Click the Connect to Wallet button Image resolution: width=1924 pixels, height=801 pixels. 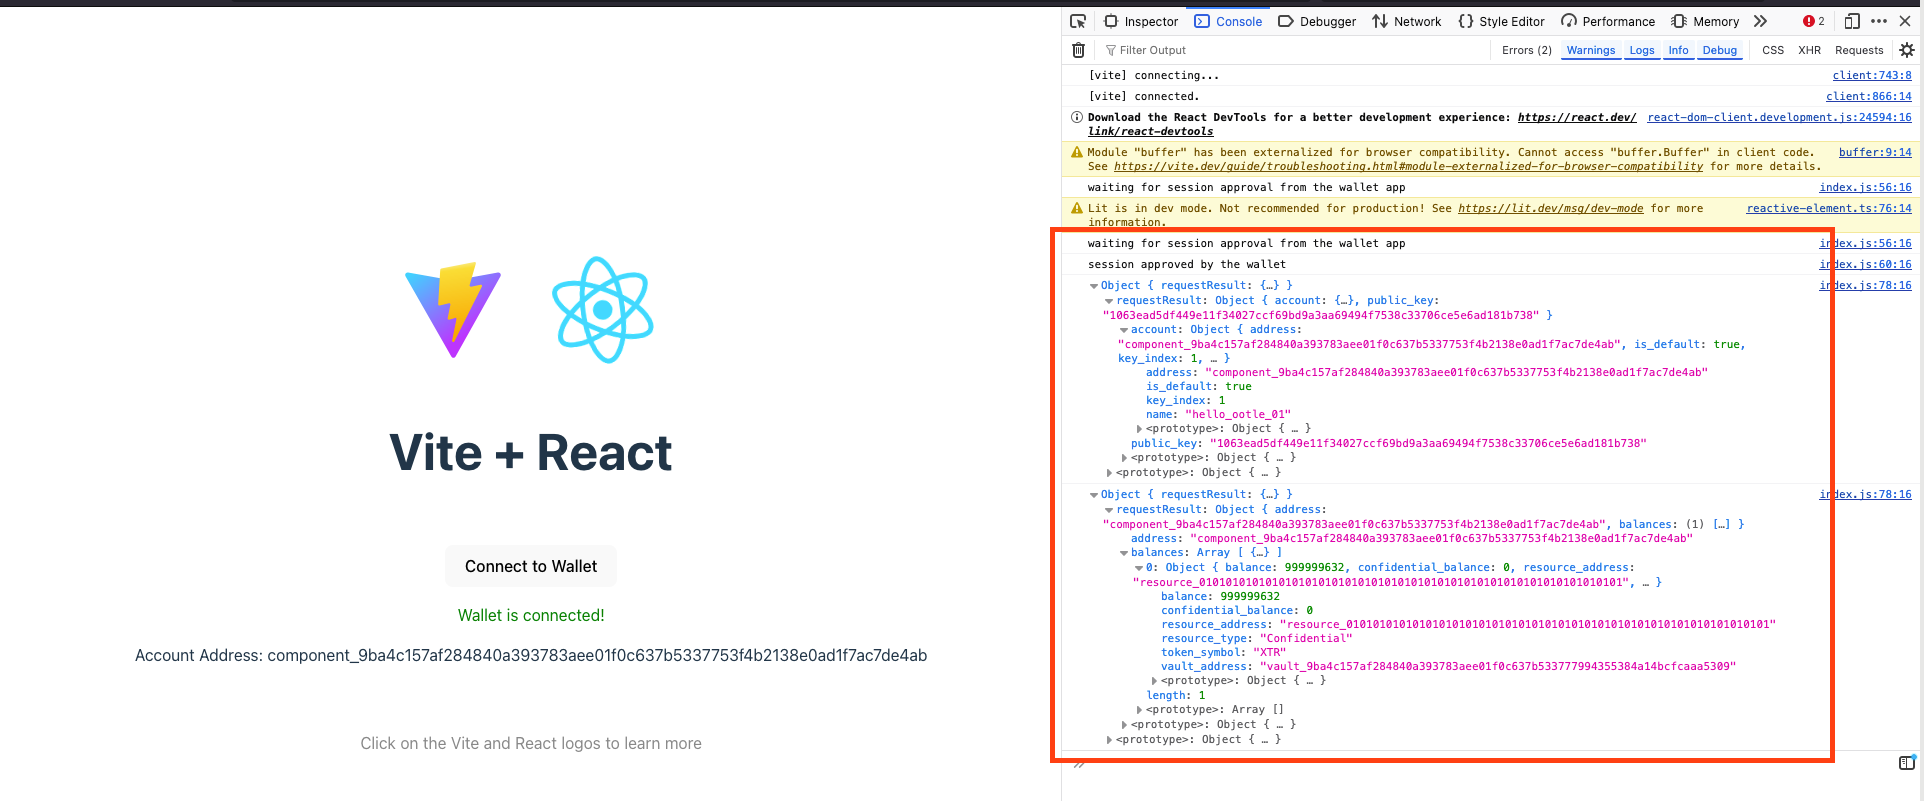(x=531, y=566)
